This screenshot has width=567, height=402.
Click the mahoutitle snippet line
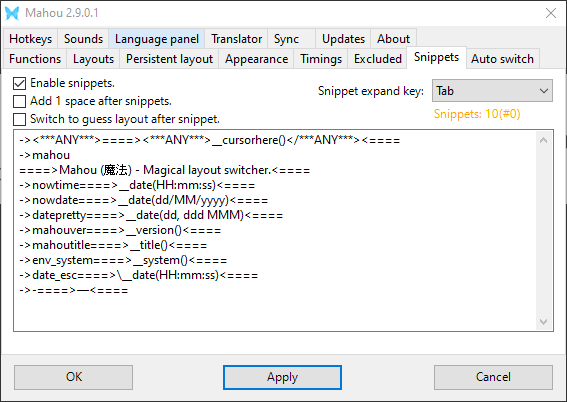point(113,245)
